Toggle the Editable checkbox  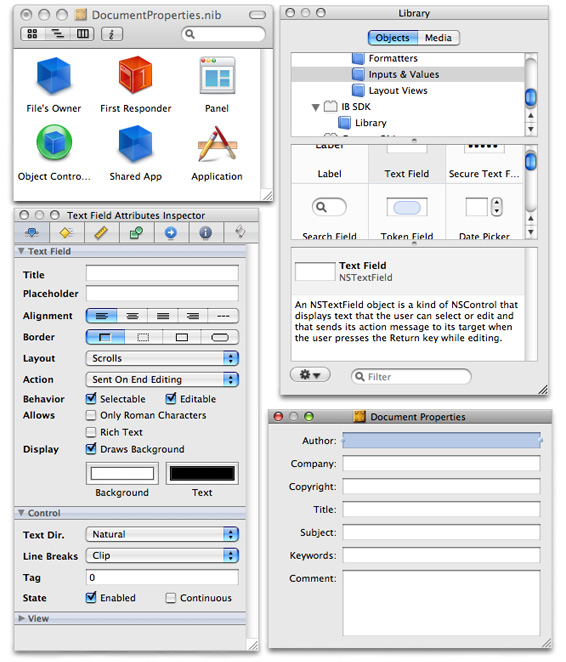coord(171,399)
